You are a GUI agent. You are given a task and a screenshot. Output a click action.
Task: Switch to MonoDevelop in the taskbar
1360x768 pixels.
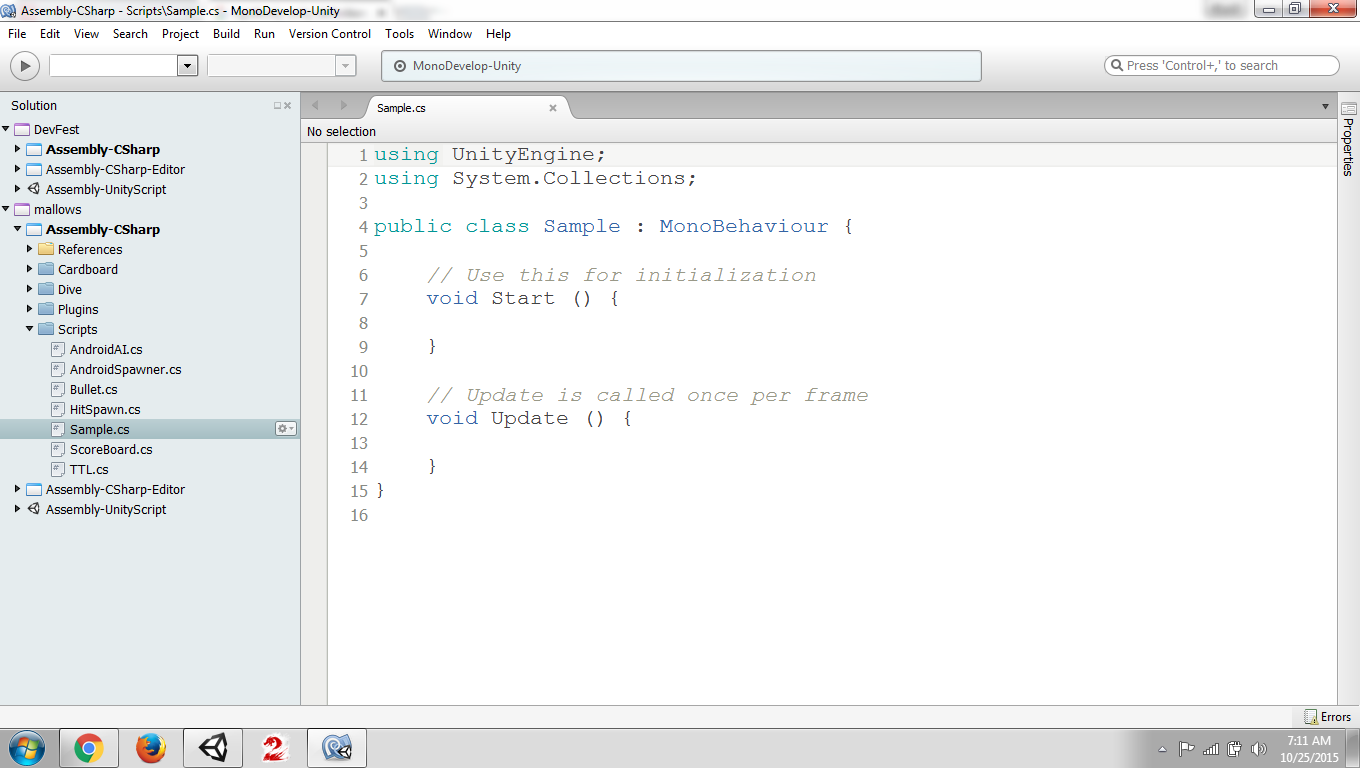(x=337, y=748)
